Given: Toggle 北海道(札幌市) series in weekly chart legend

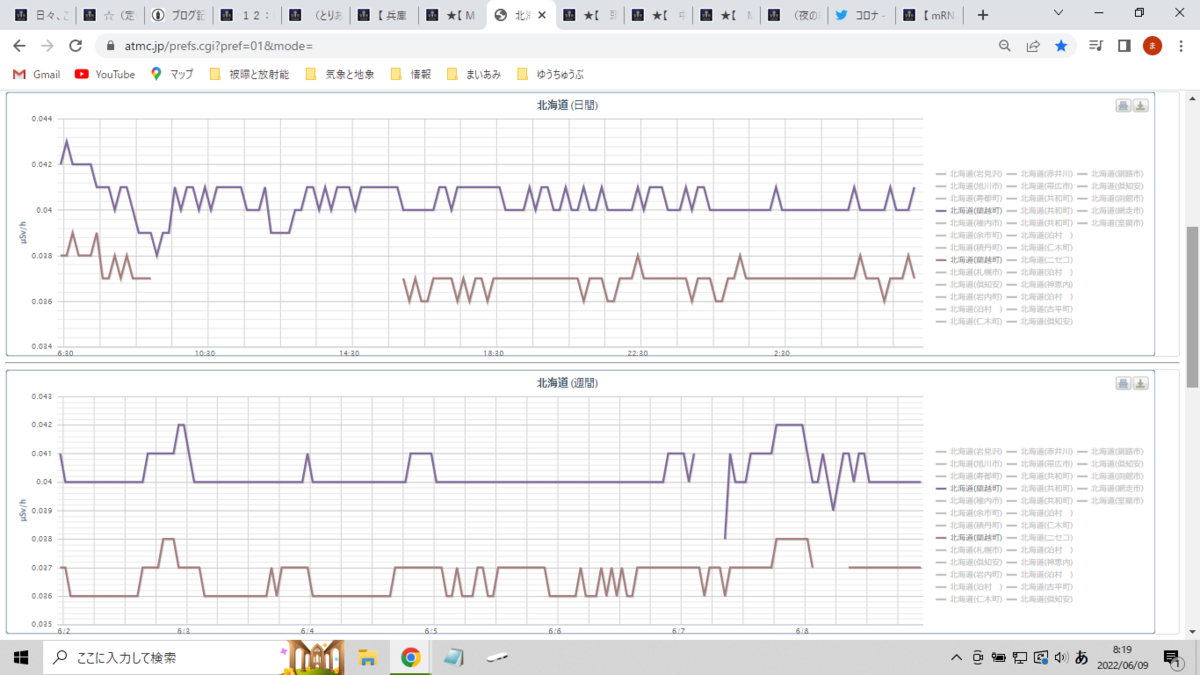Looking at the screenshot, I should click(968, 551).
